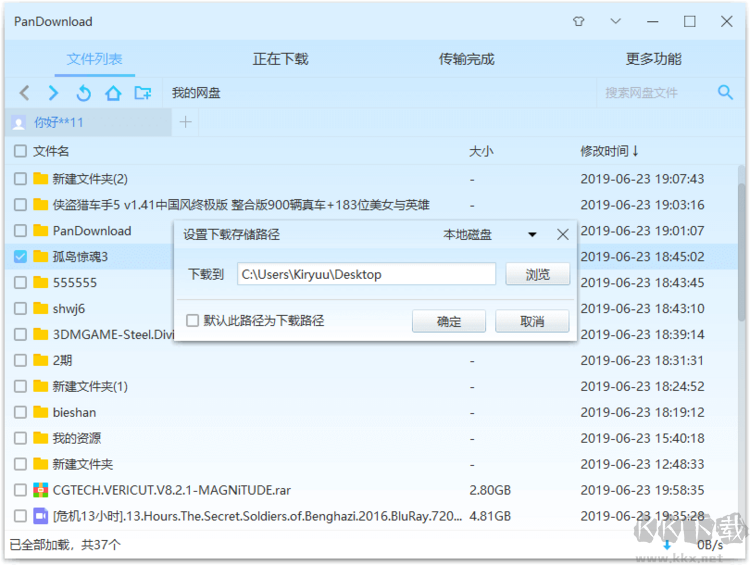Go back with the left arrow icon
750x565 pixels.
pos(25,92)
